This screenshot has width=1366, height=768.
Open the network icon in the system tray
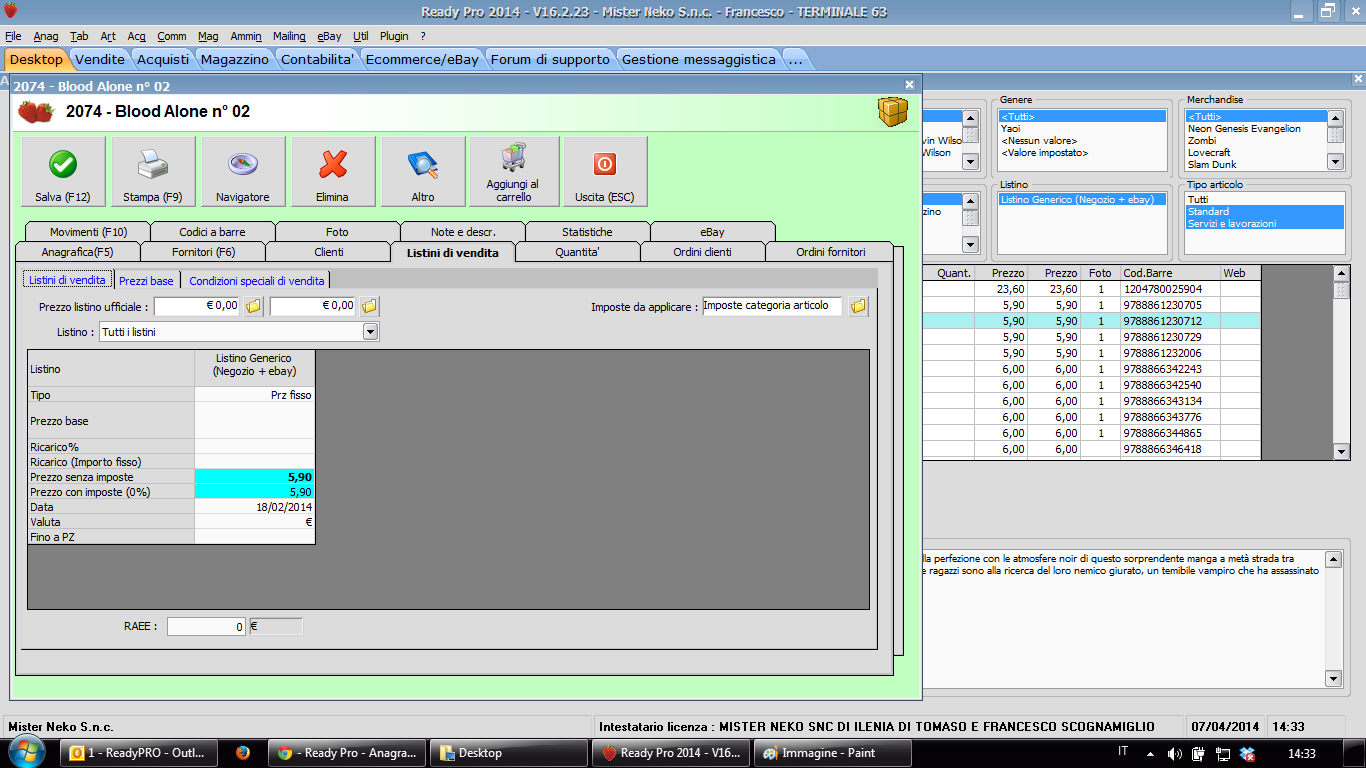(1221, 753)
